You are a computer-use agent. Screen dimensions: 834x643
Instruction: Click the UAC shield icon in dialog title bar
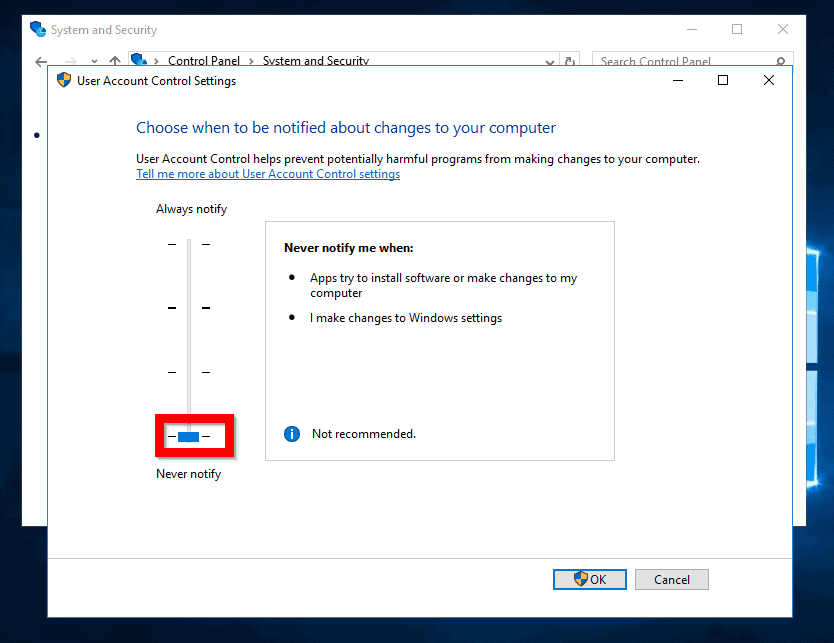[x=64, y=80]
